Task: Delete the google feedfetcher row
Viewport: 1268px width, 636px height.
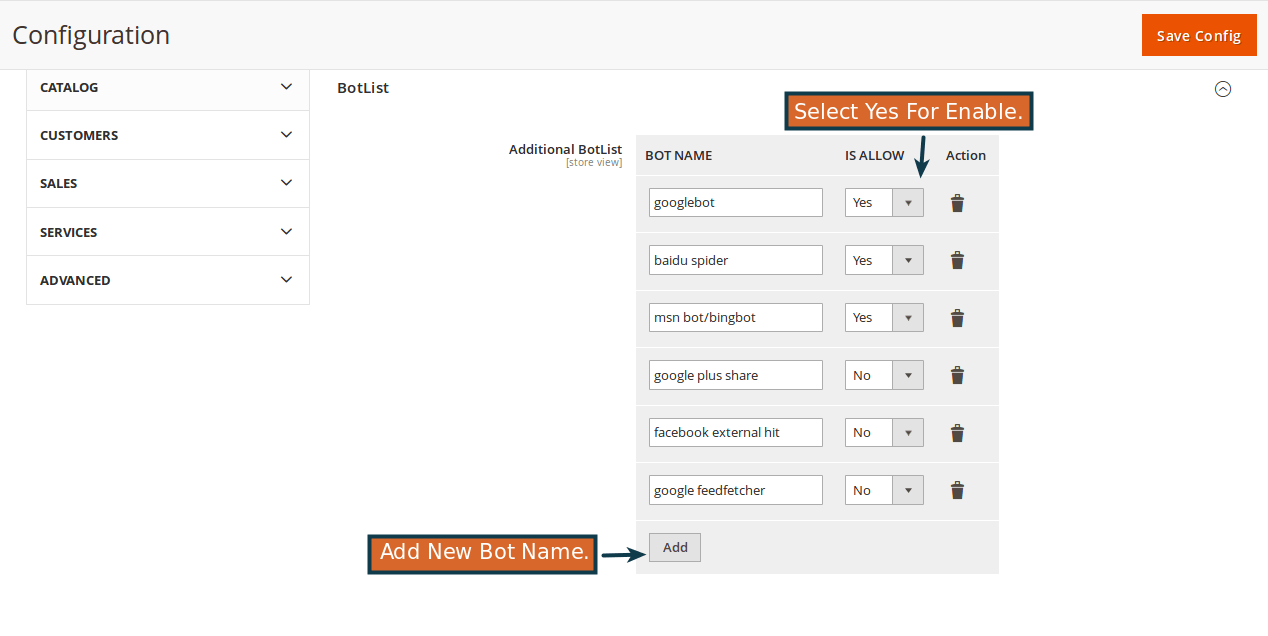Action: (957, 490)
